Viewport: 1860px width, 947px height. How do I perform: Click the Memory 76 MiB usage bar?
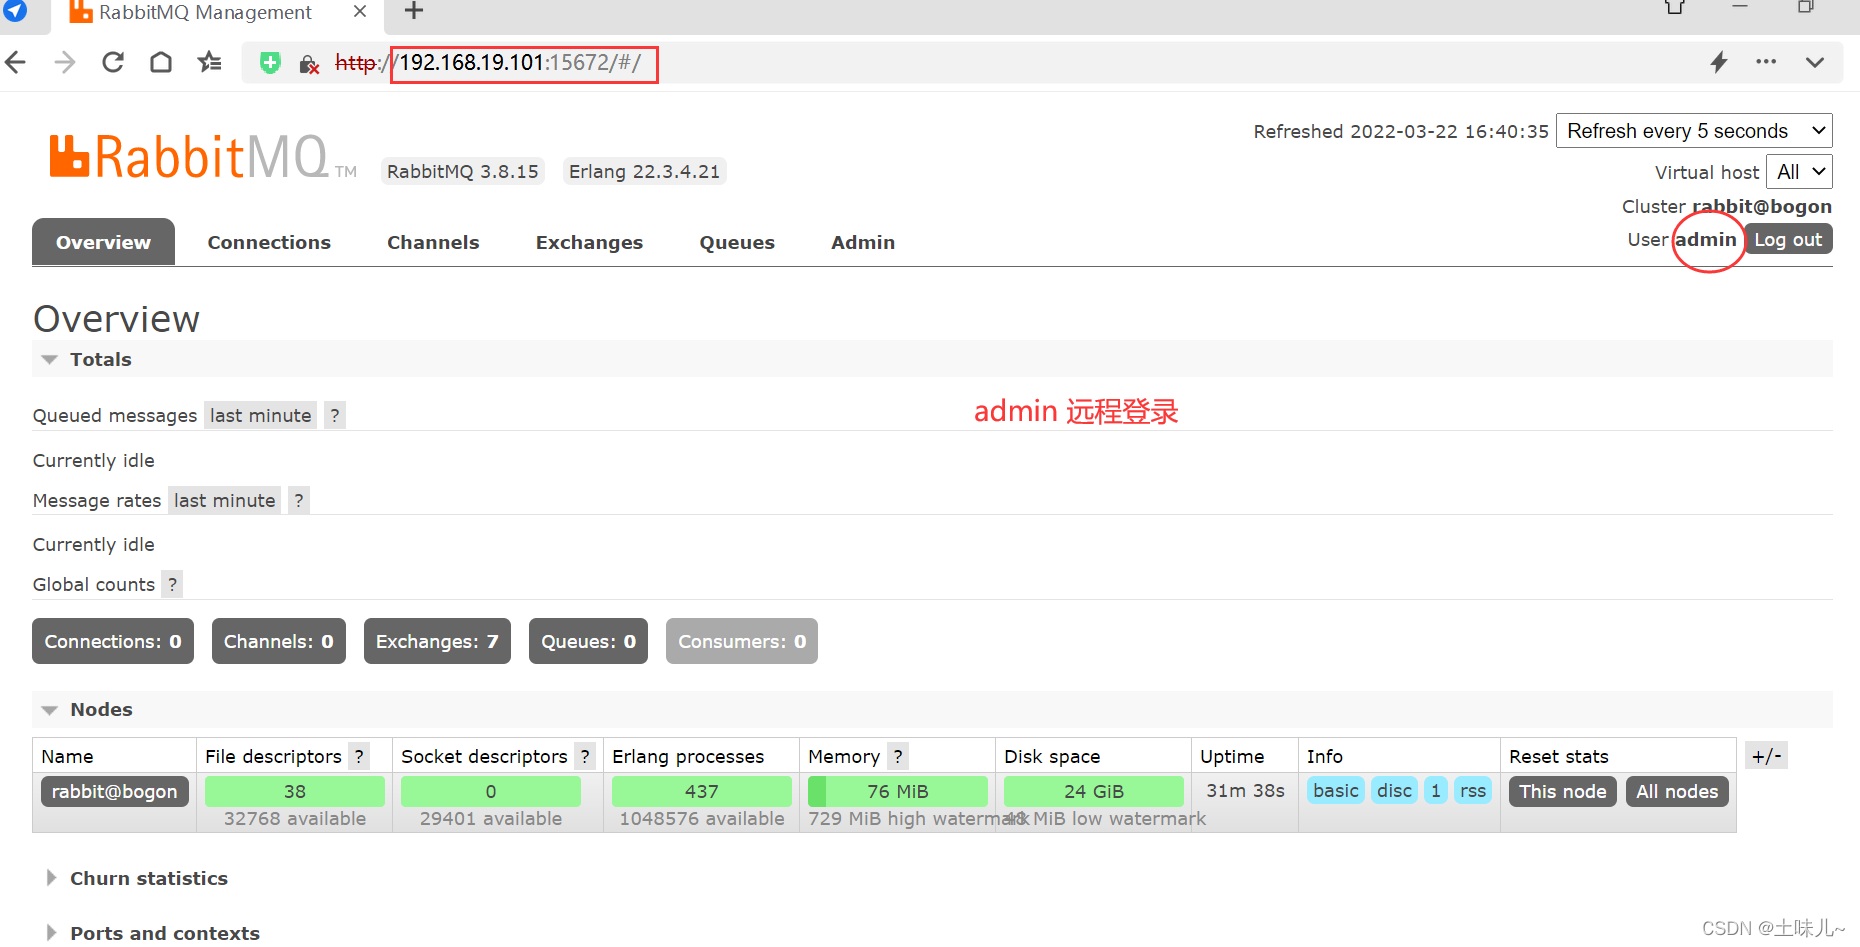(898, 791)
